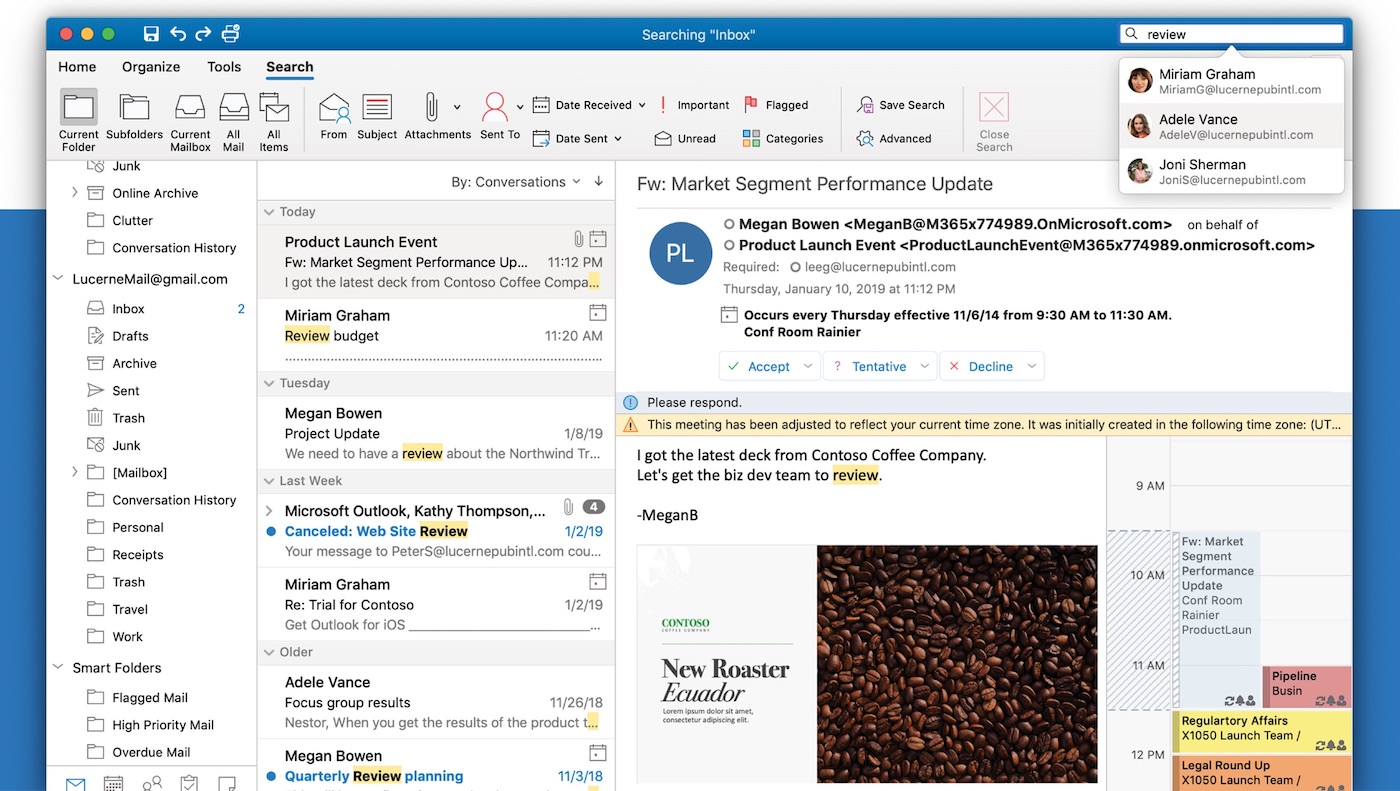Set search scope to Subfolders
This screenshot has width=1400, height=791.
134,118
